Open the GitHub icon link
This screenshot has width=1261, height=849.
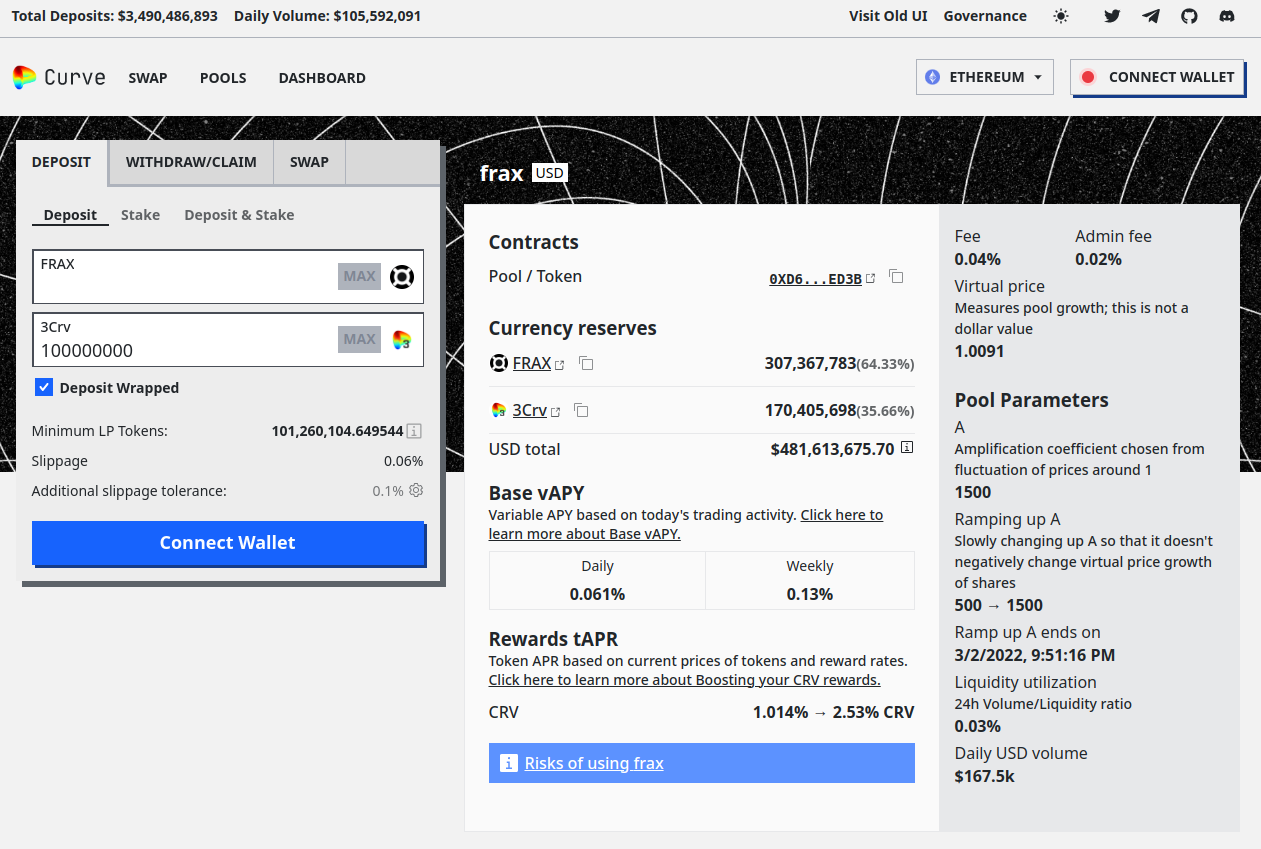(x=1189, y=16)
